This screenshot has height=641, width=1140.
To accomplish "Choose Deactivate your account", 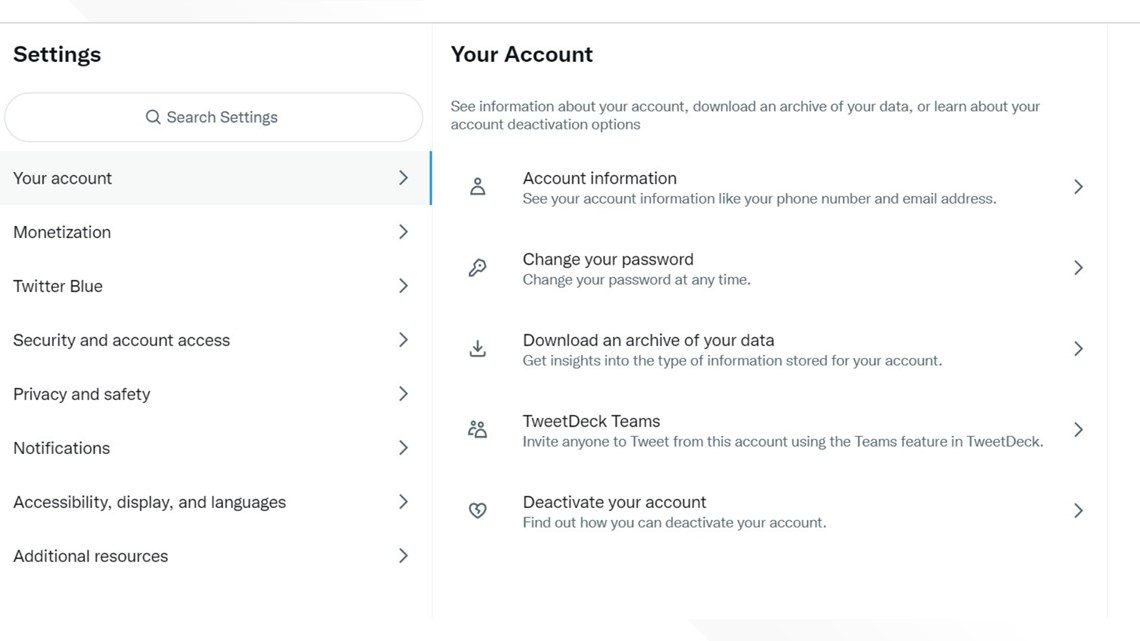I will (771, 511).
